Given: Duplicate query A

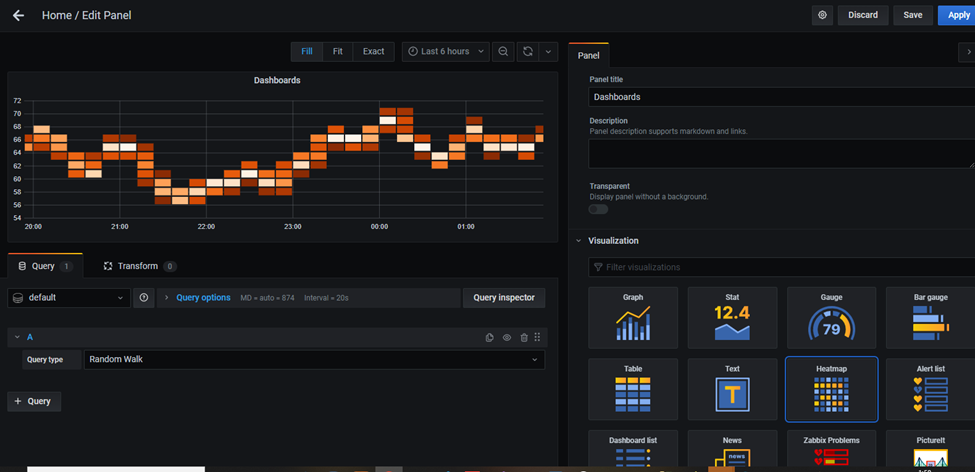Looking at the screenshot, I should pyautogui.click(x=489, y=338).
